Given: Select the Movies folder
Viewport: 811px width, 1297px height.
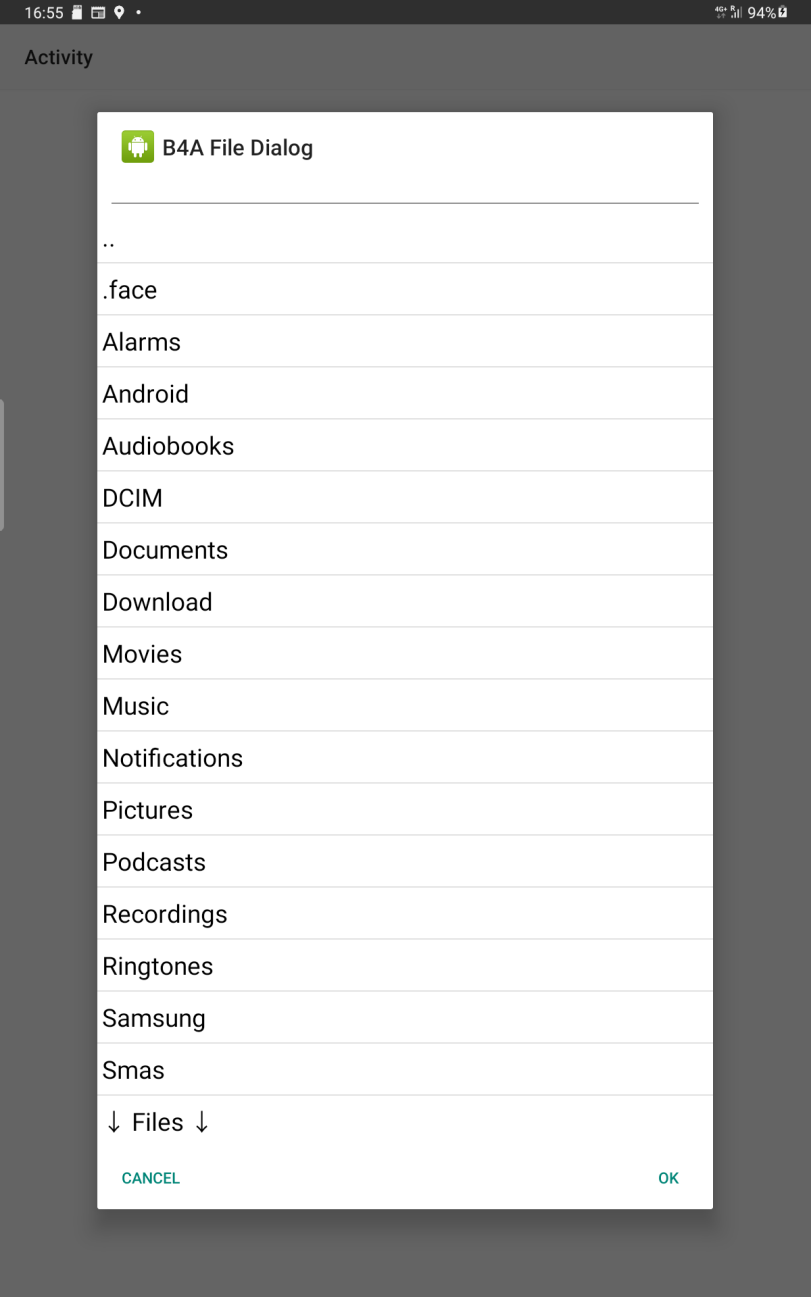Looking at the screenshot, I should click(x=404, y=654).
